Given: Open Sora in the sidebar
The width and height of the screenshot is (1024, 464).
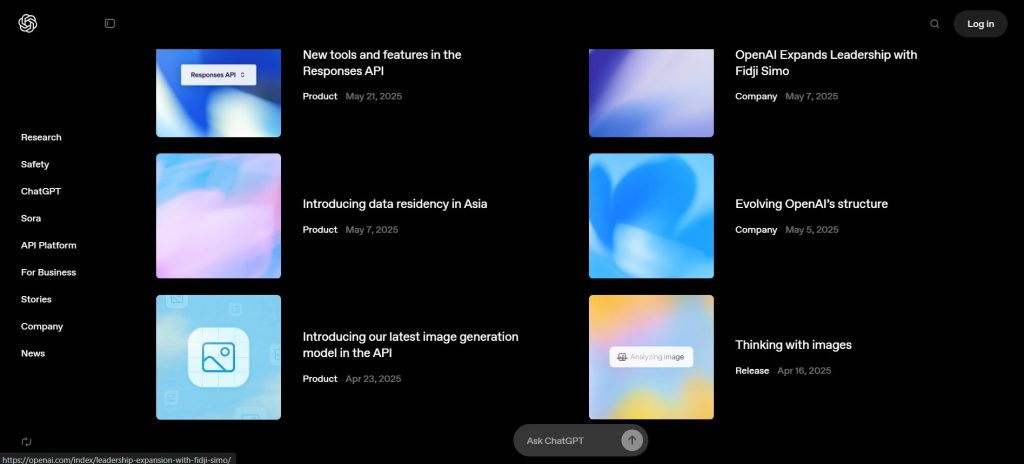Looking at the screenshot, I should pyautogui.click(x=31, y=218).
